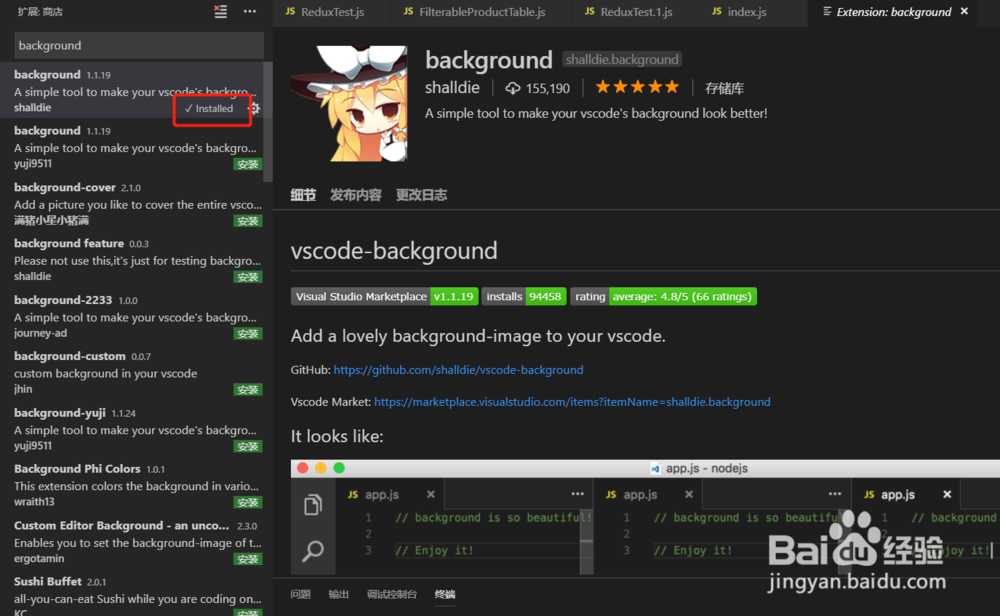Click the Installed button for shalldie background
This screenshot has width=1000, height=616.
point(209,108)
